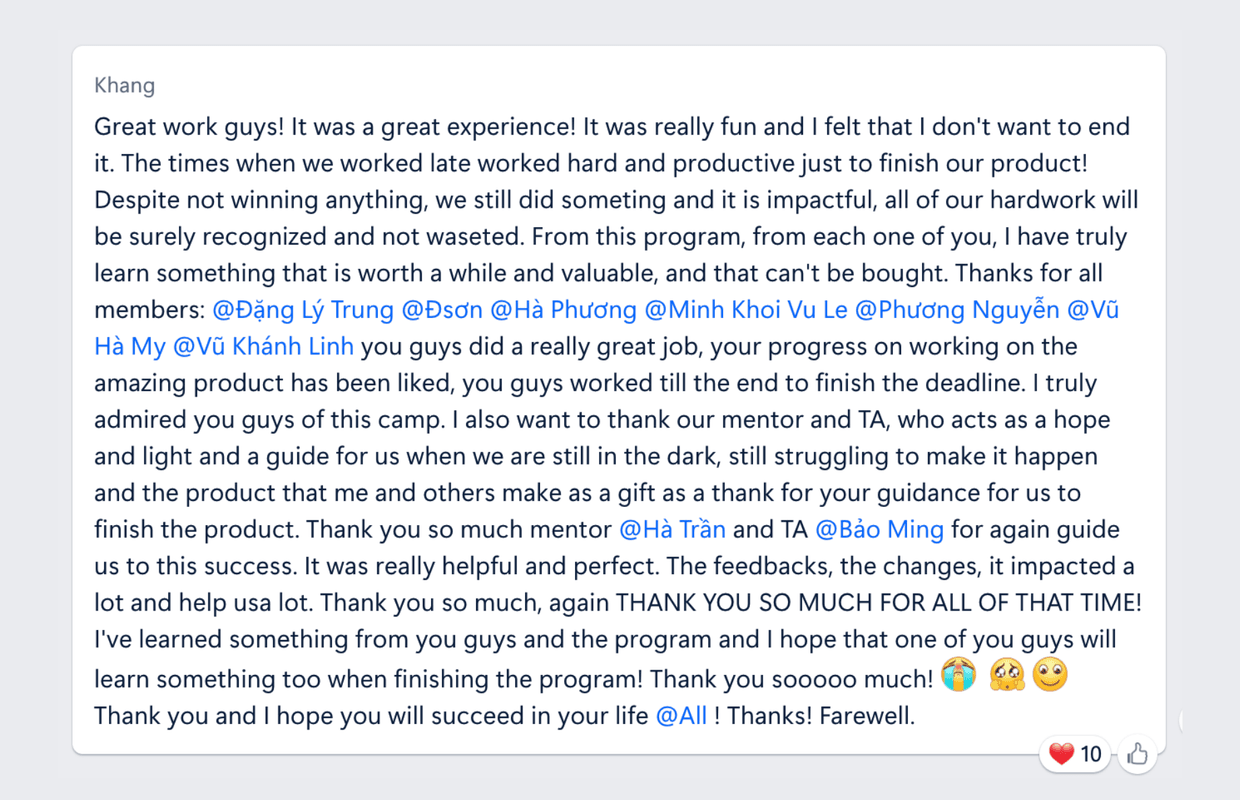The image size is (1240, 800).
Task: Open the @Vũ Khánh Linh mention
Action: pos(263,347)
